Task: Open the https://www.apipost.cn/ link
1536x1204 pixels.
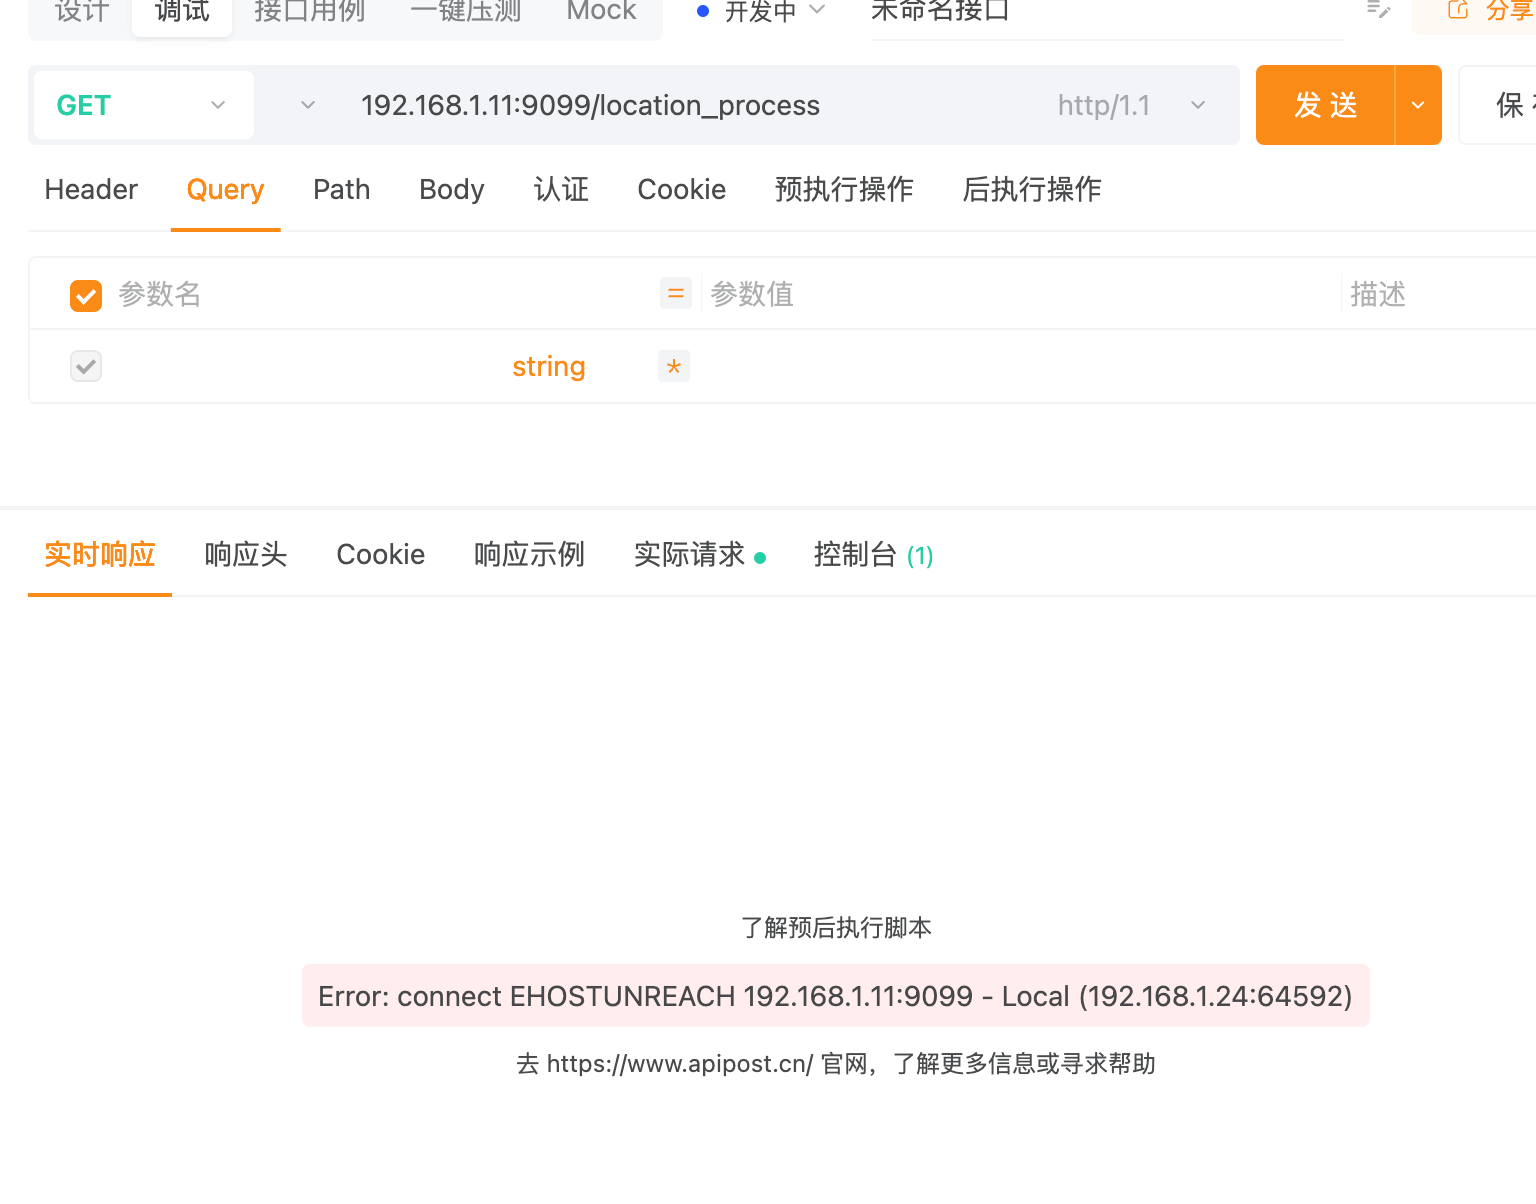Action: [x=680, y=1064]
